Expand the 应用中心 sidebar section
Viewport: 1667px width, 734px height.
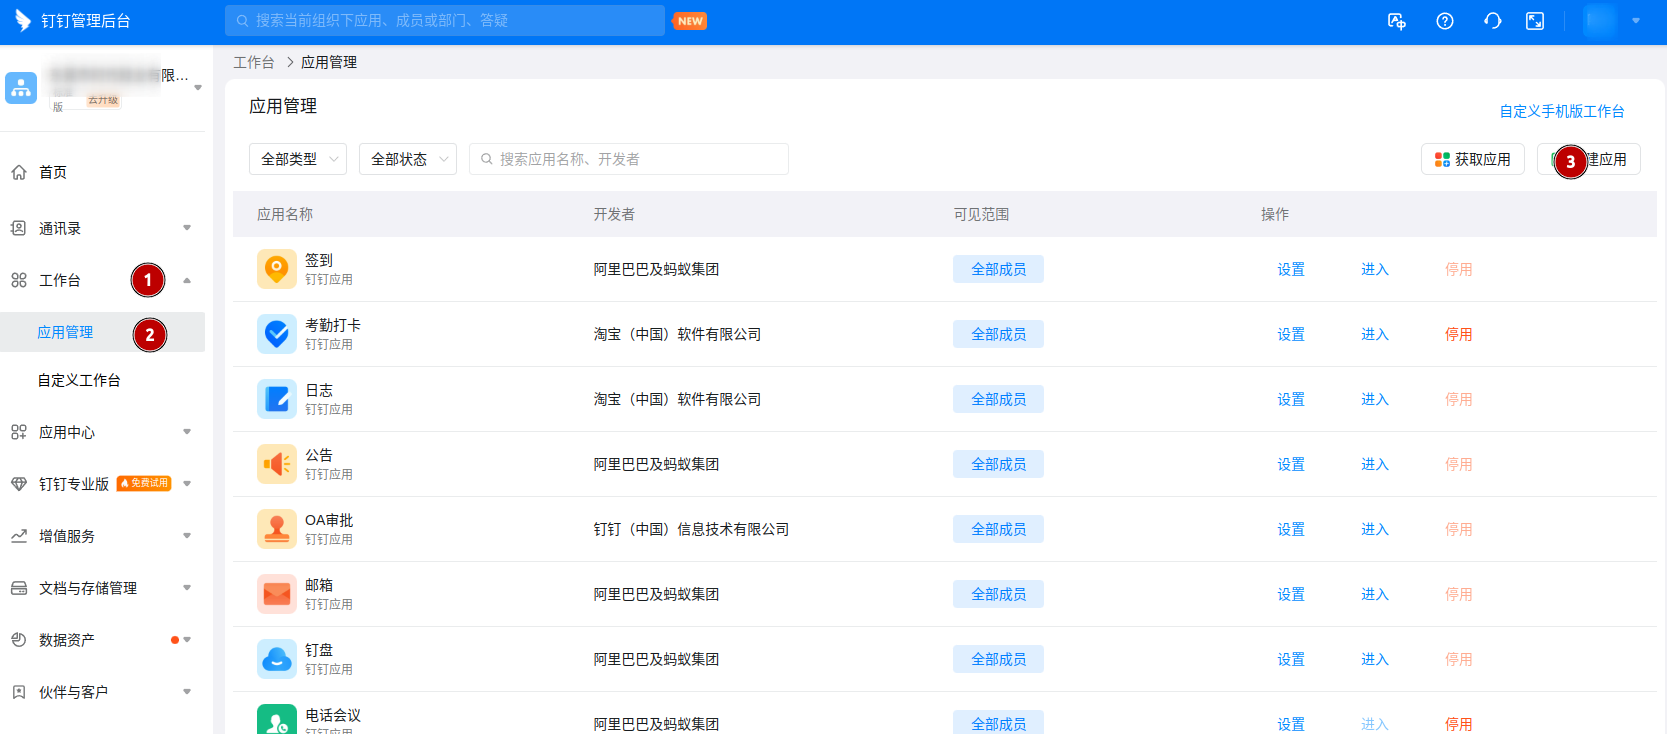click(100, 432)
